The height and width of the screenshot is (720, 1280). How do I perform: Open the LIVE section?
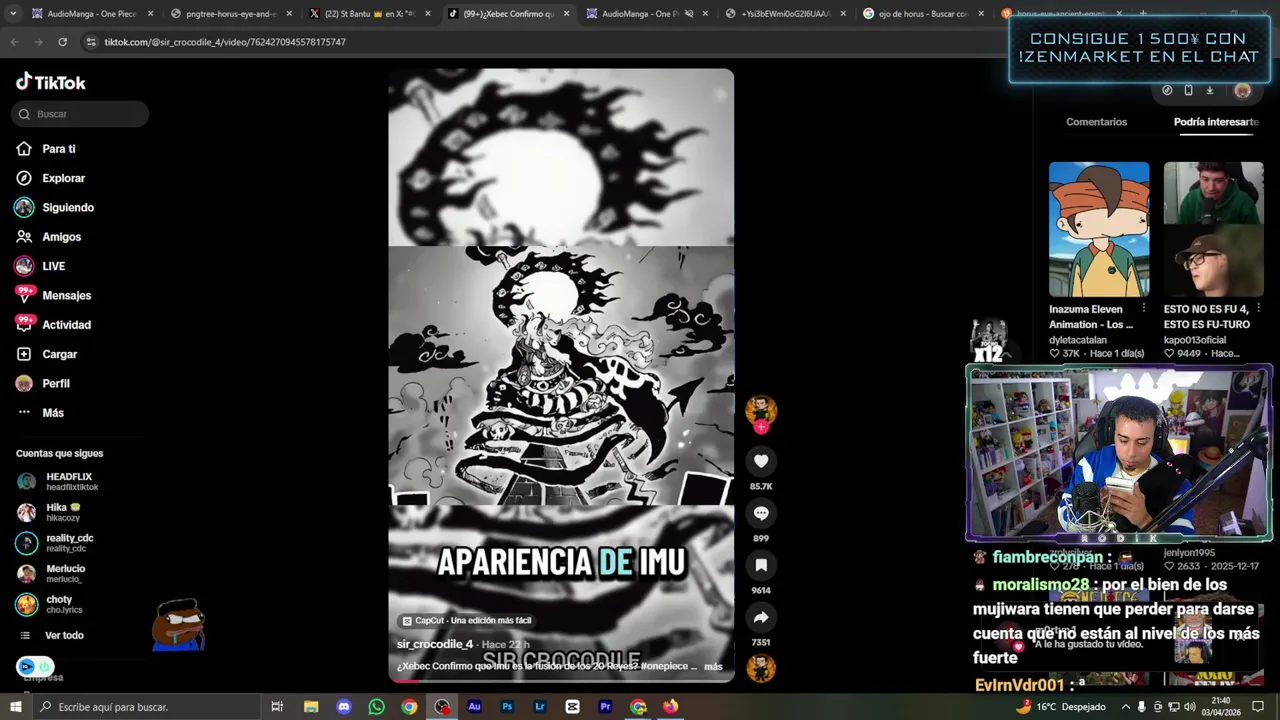40,266
